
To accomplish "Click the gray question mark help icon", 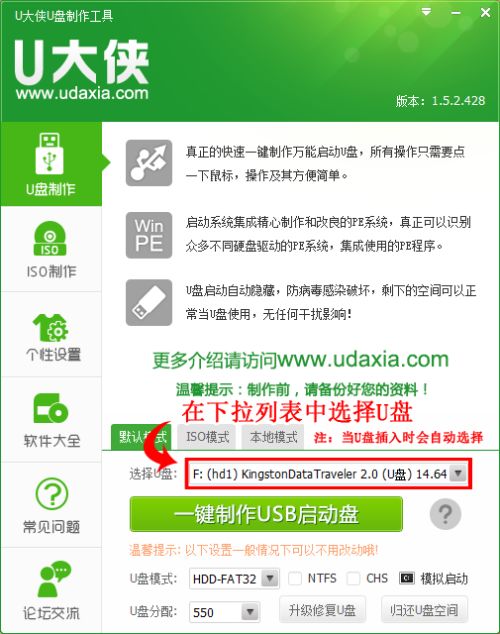I will pos(445,514).
